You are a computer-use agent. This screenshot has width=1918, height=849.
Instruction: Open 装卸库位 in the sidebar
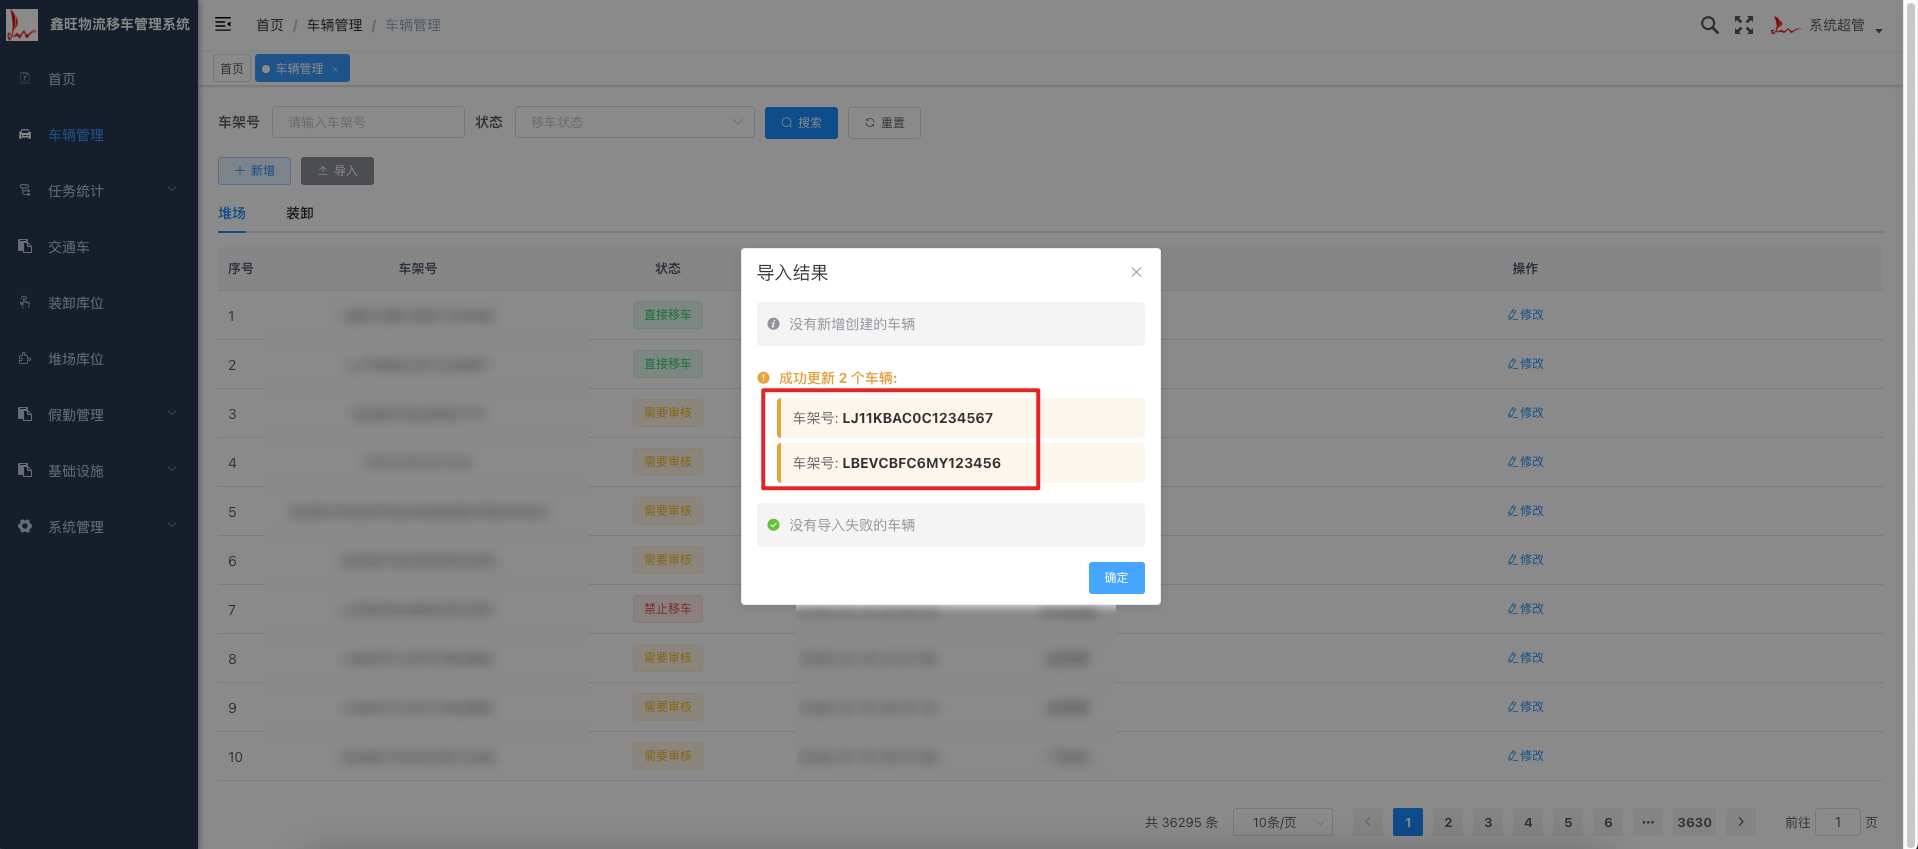99,303
